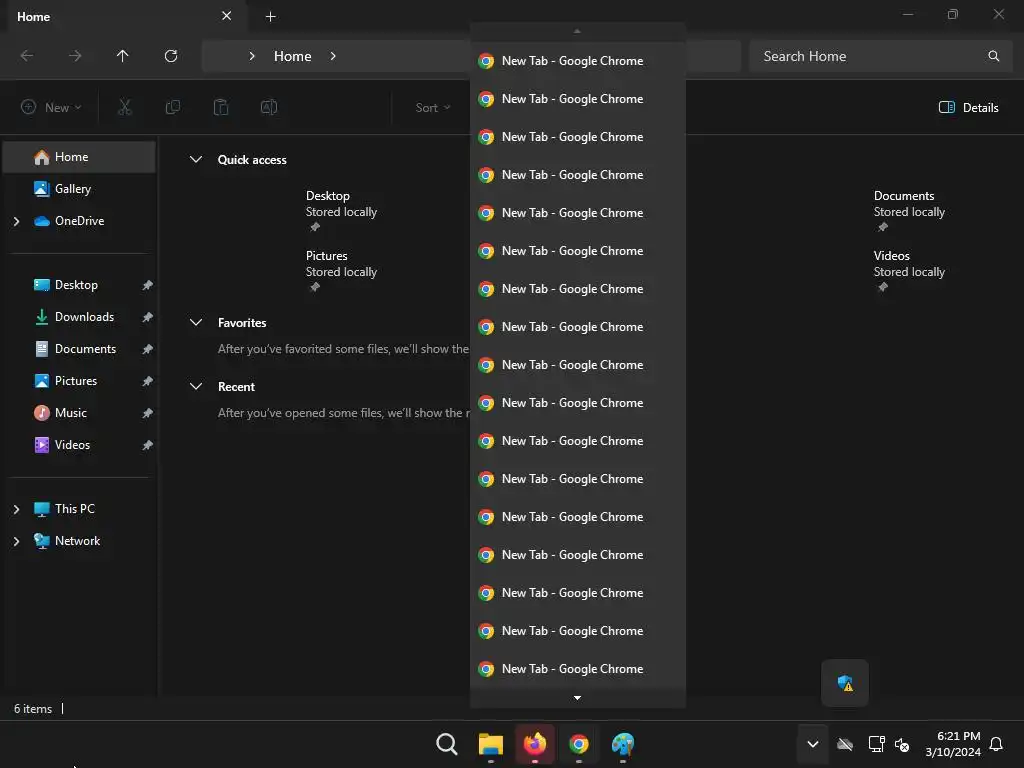
Task: Open Paint from the taskbar
Action: click(x=623, y=744)
